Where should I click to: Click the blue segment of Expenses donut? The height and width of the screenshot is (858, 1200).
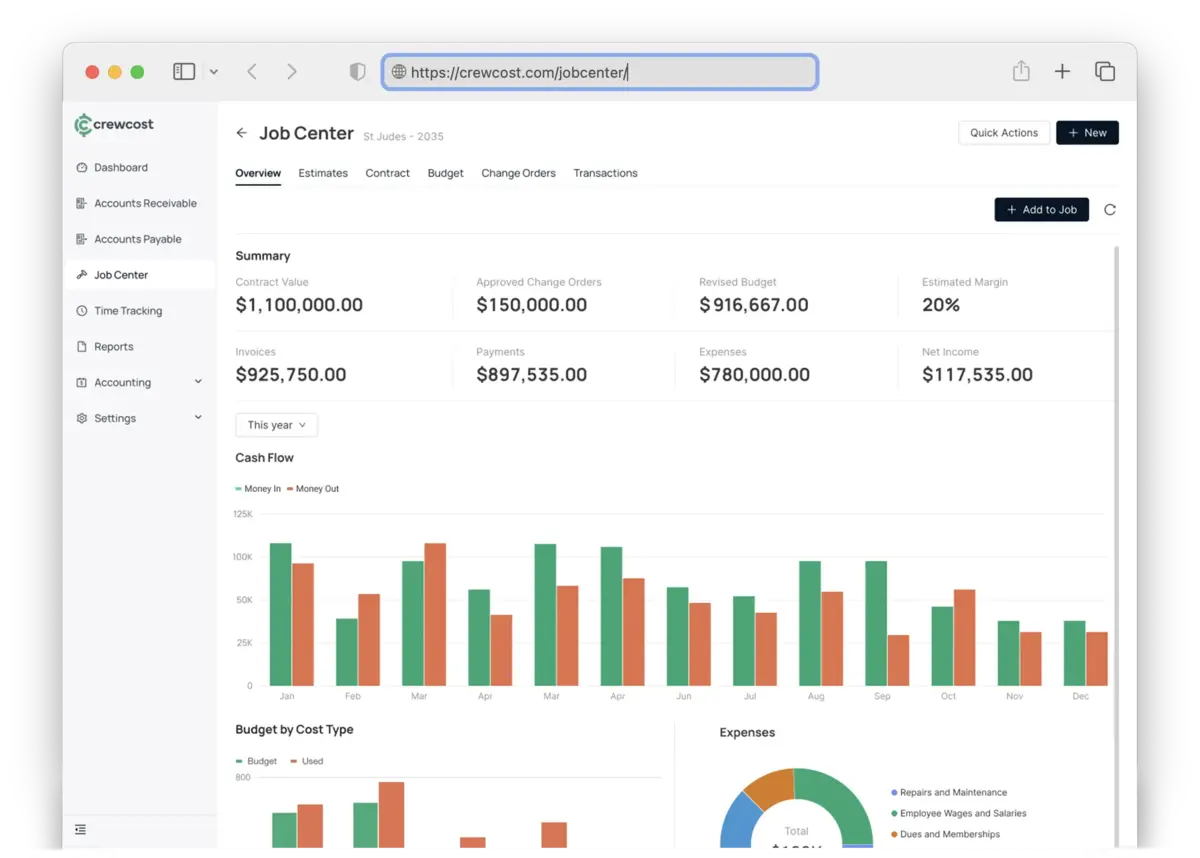tap(738, 822)
